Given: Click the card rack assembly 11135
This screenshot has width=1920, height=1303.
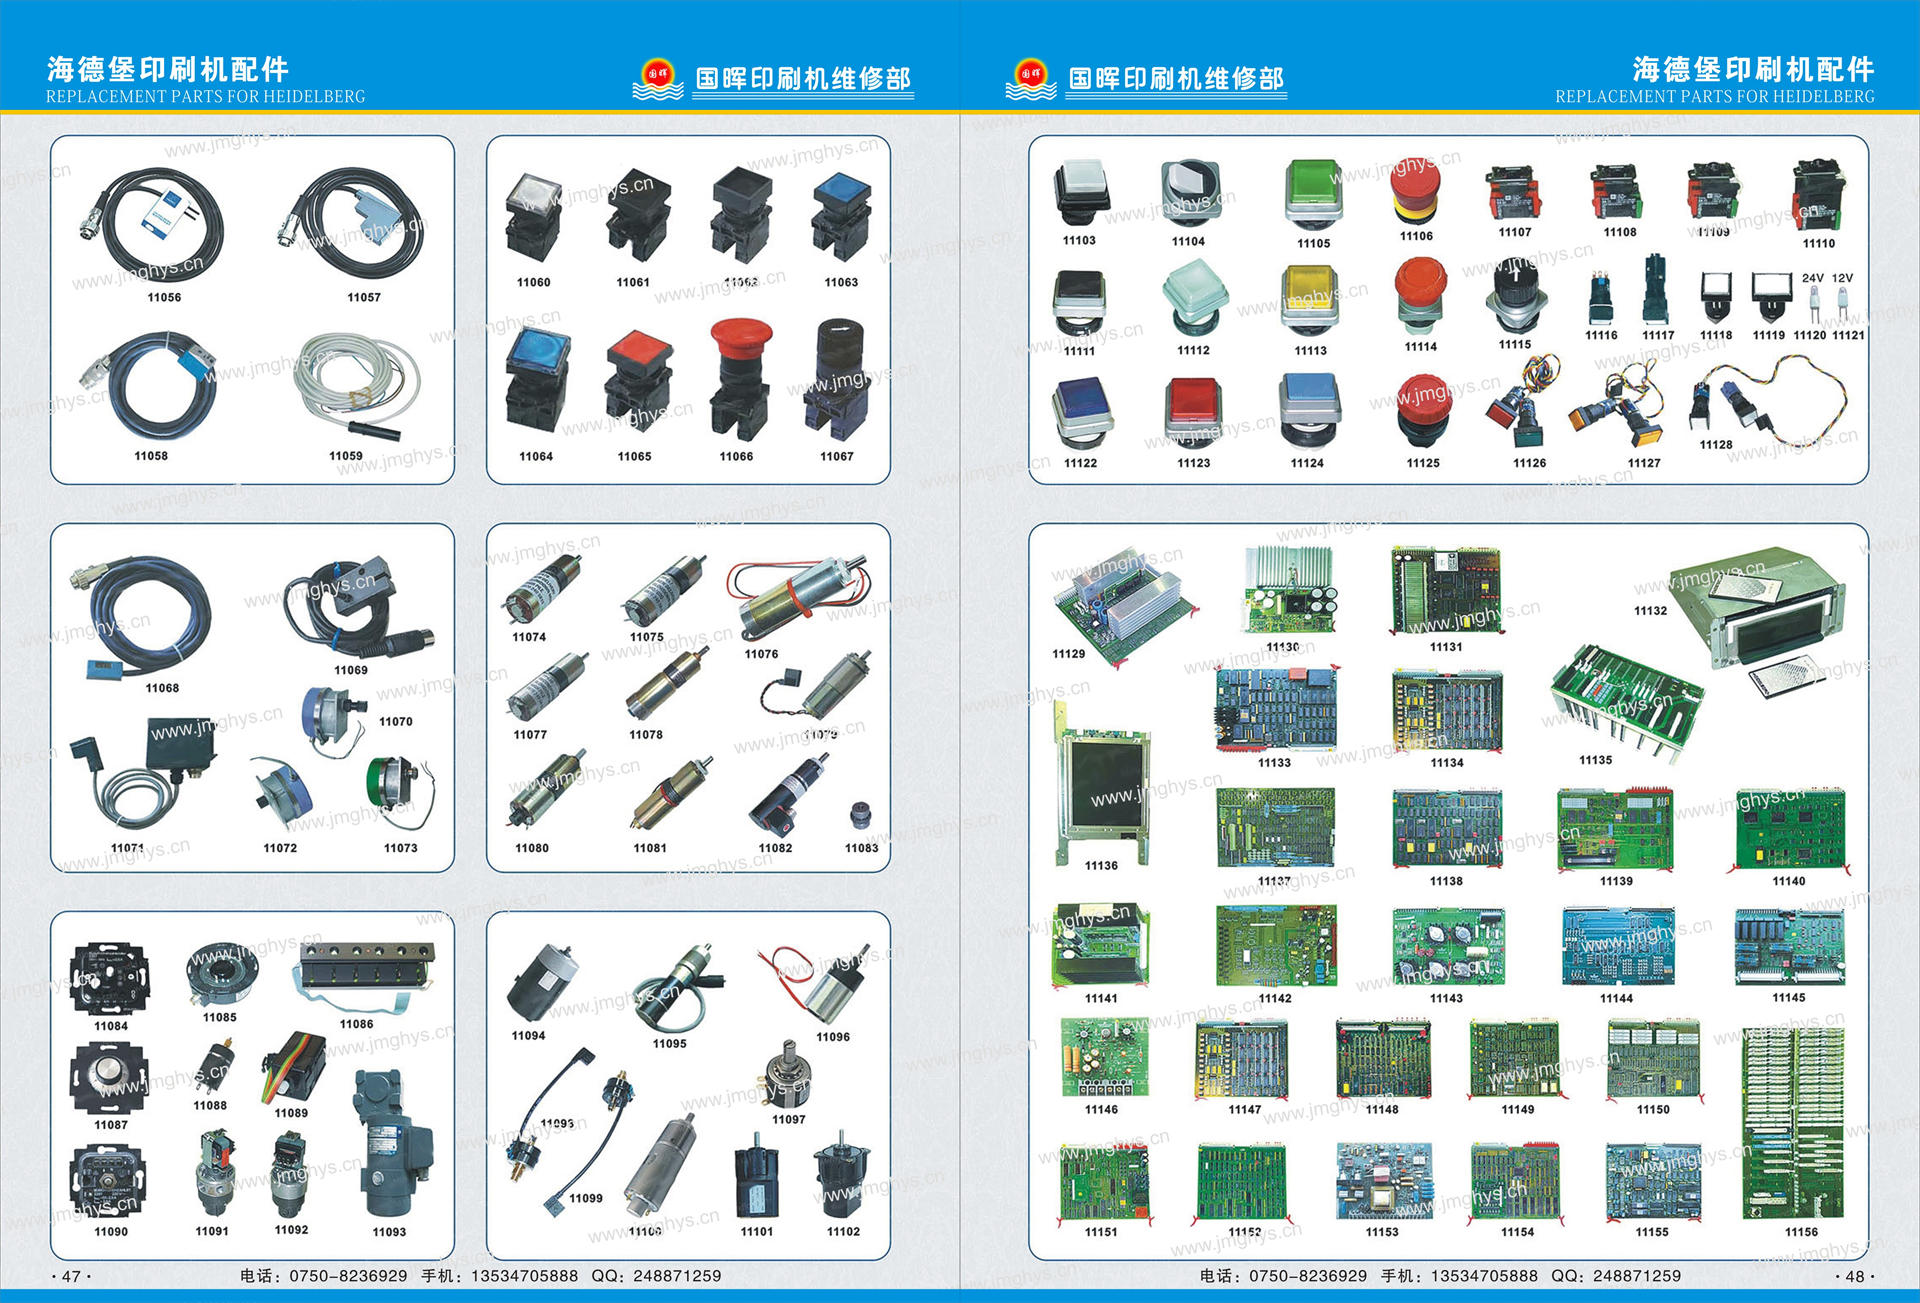Looking at the screenshot, I should coord(1626,703).
